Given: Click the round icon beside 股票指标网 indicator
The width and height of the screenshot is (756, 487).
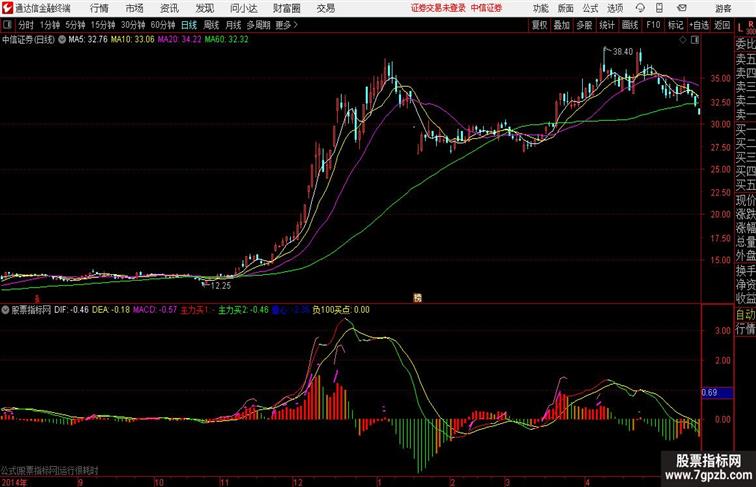Looking at the screenshot, I should [5, 310].
